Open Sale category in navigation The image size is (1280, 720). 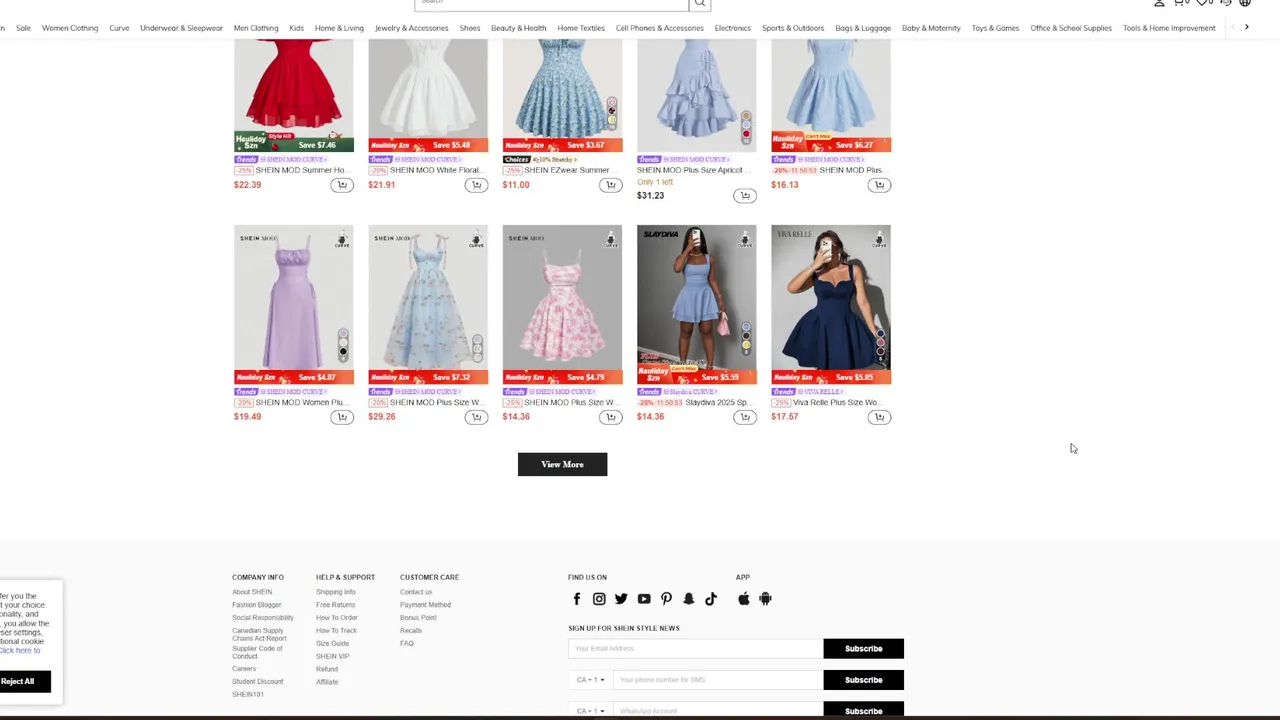click(x=23, y=28)
